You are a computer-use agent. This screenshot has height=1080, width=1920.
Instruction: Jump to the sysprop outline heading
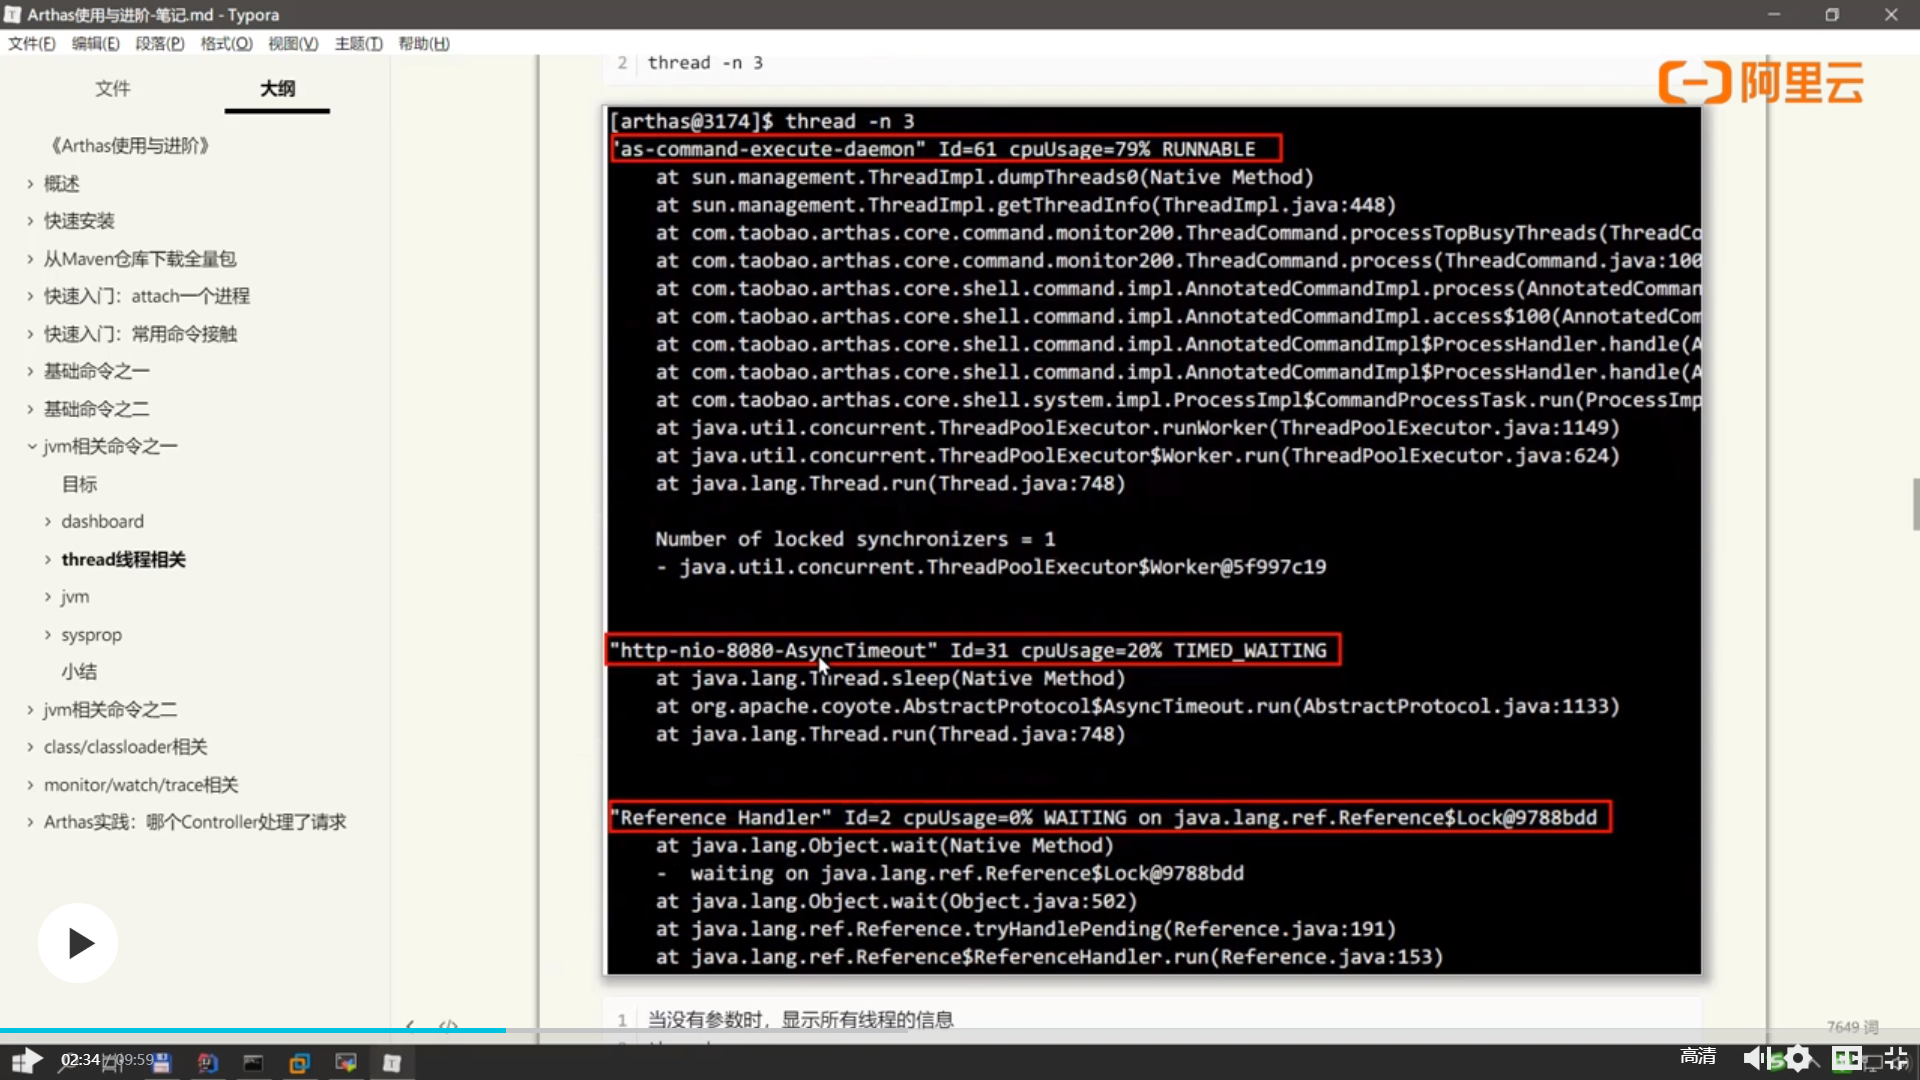pos(91,635)
